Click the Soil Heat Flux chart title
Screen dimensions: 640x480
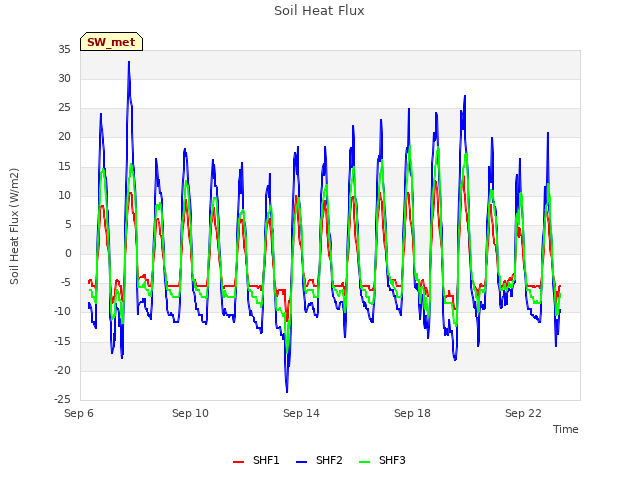(x=319, y=11)
